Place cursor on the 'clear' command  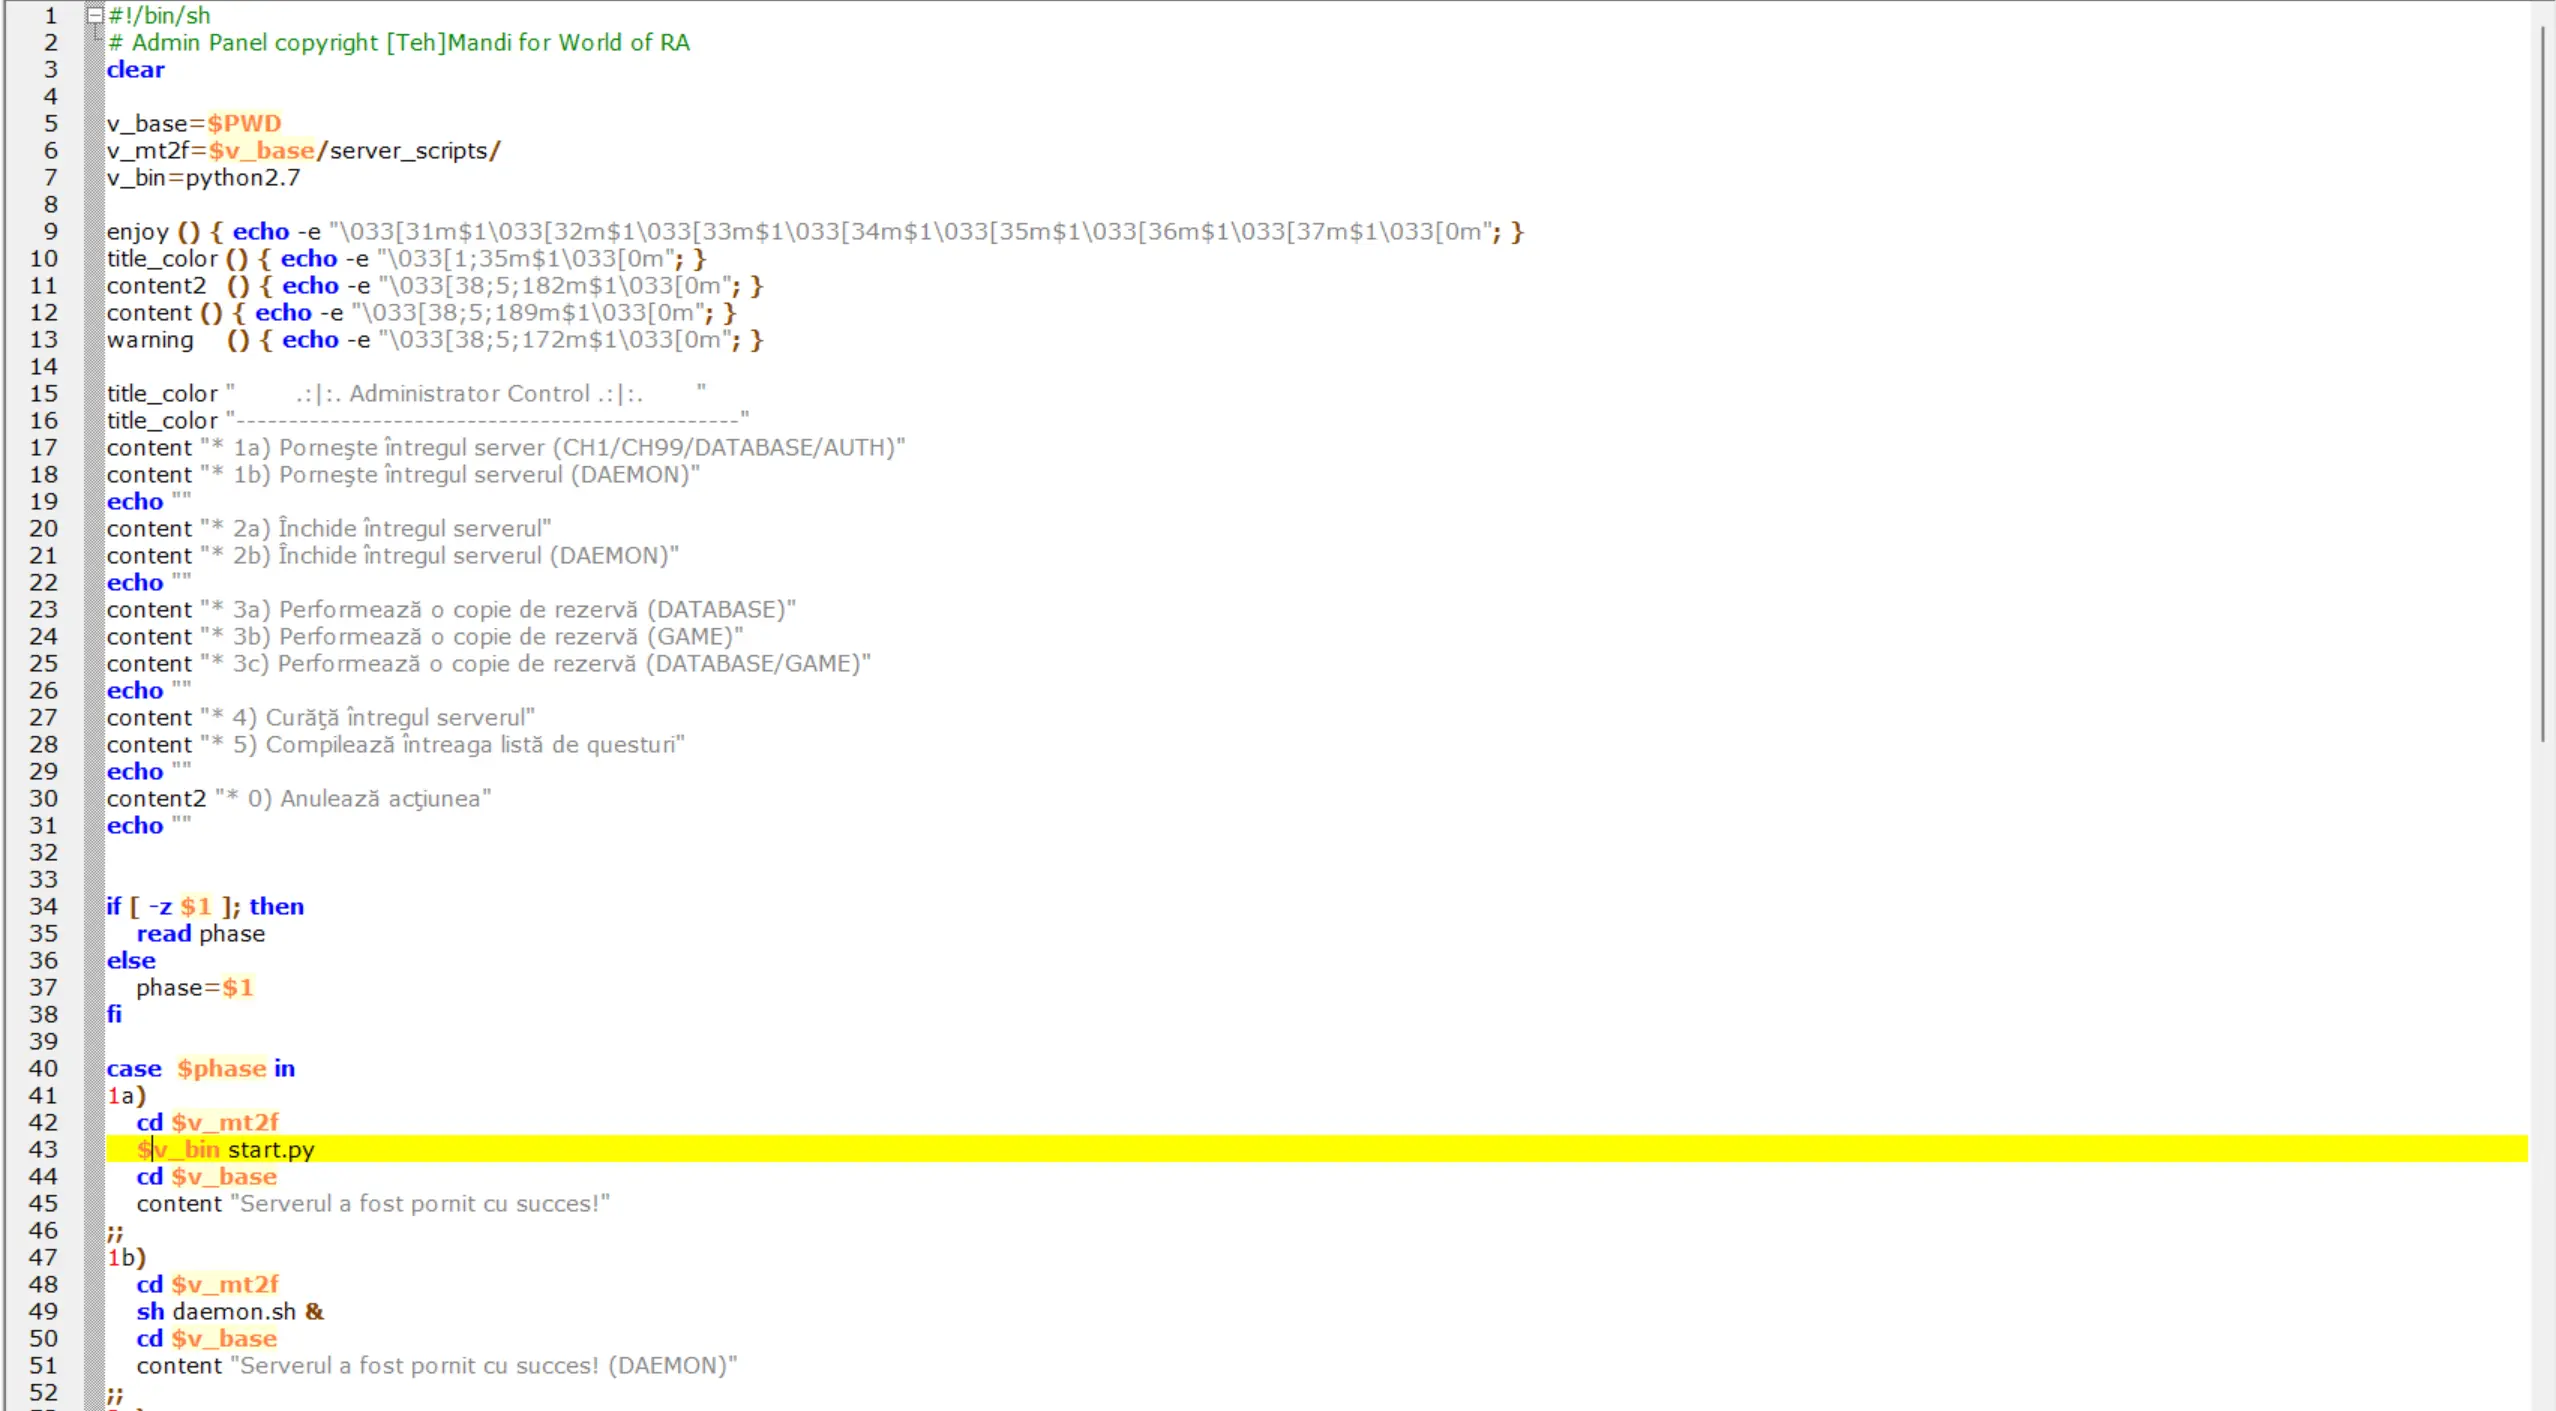point(135,69)
